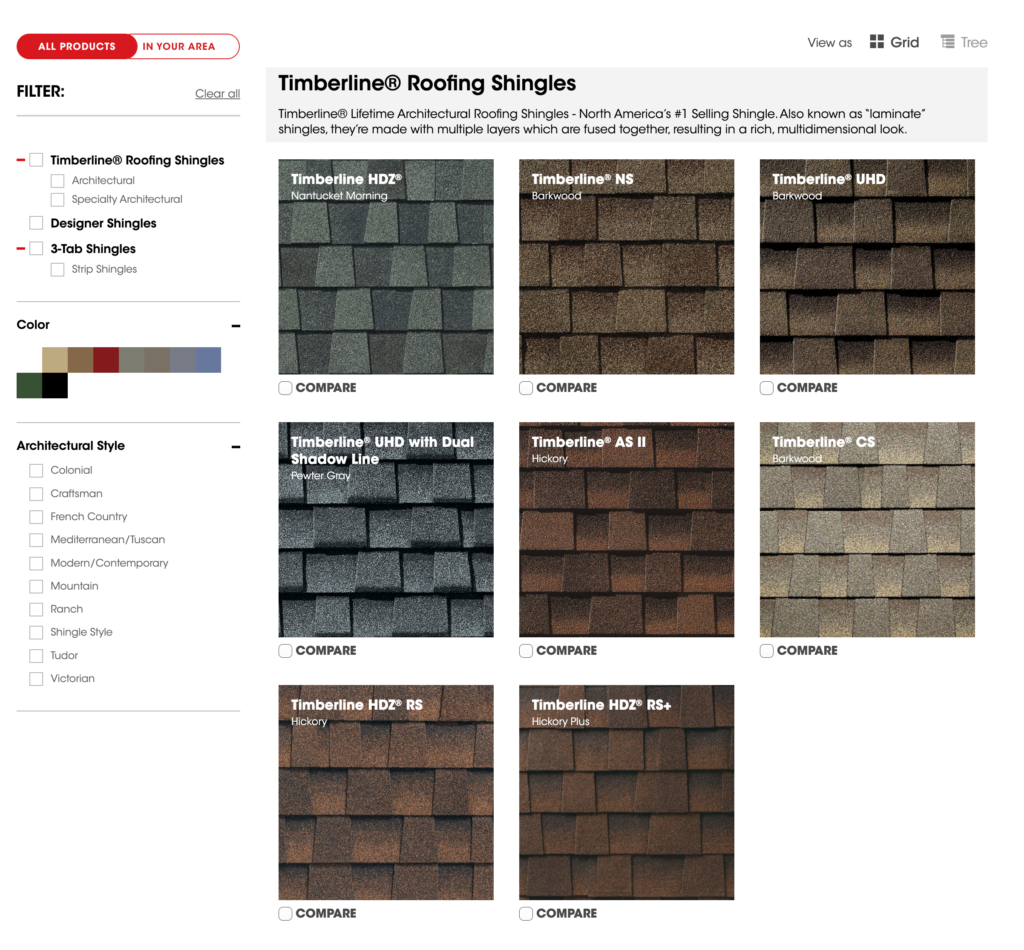This screenshot has width=1024, height=950.
Task: Enable the Mountain style filter
Action: point(36,586)
